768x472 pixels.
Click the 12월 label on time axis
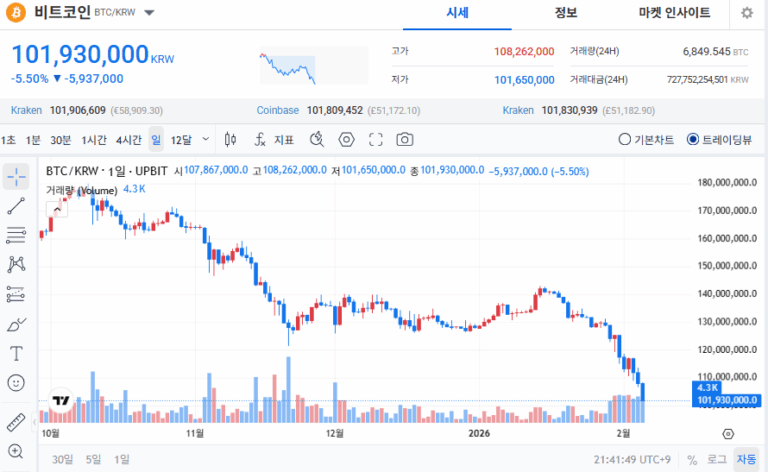click(x=335, y=433)
